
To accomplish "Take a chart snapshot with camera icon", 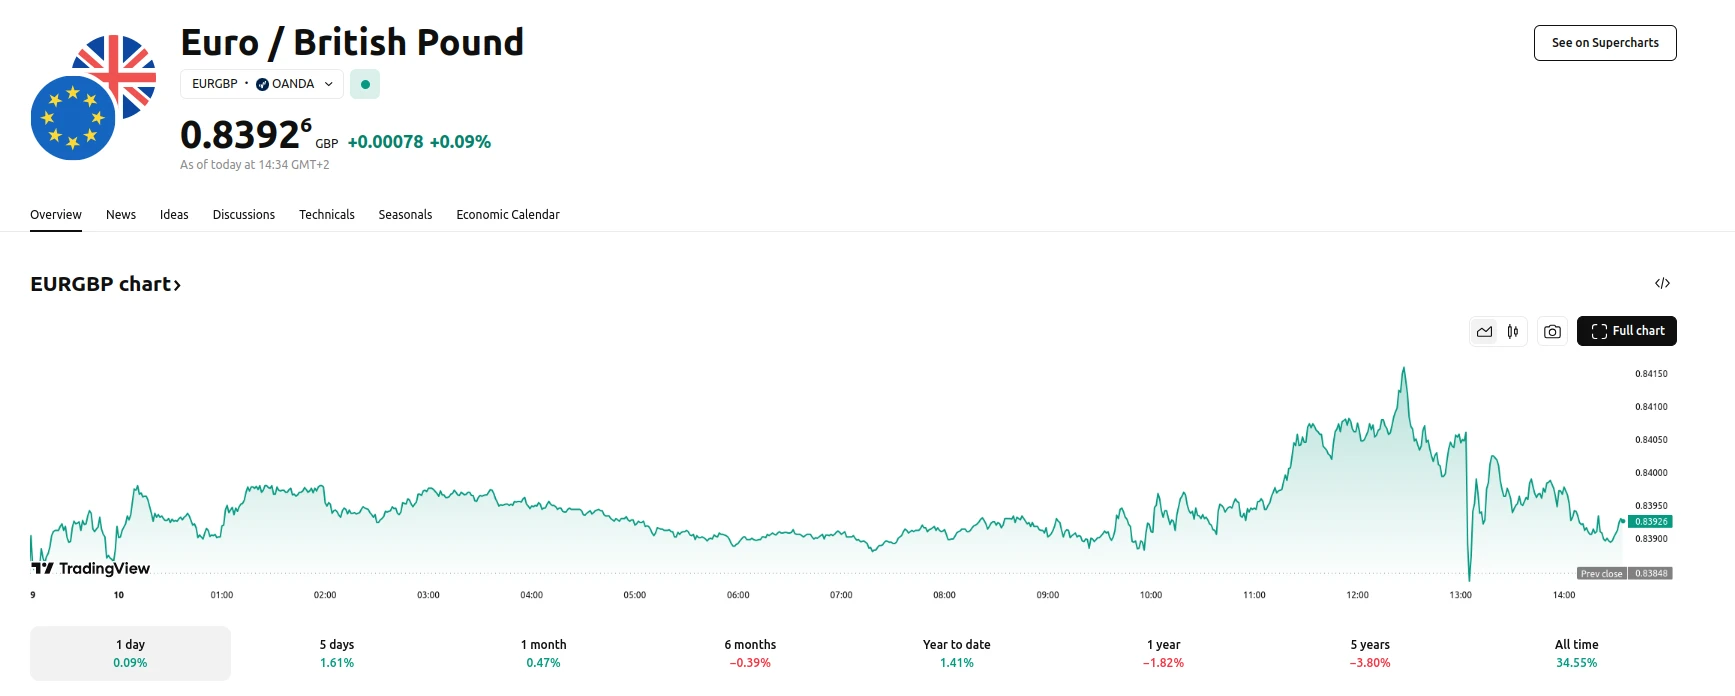I will pyautogui.click(x=1551, y=331).
